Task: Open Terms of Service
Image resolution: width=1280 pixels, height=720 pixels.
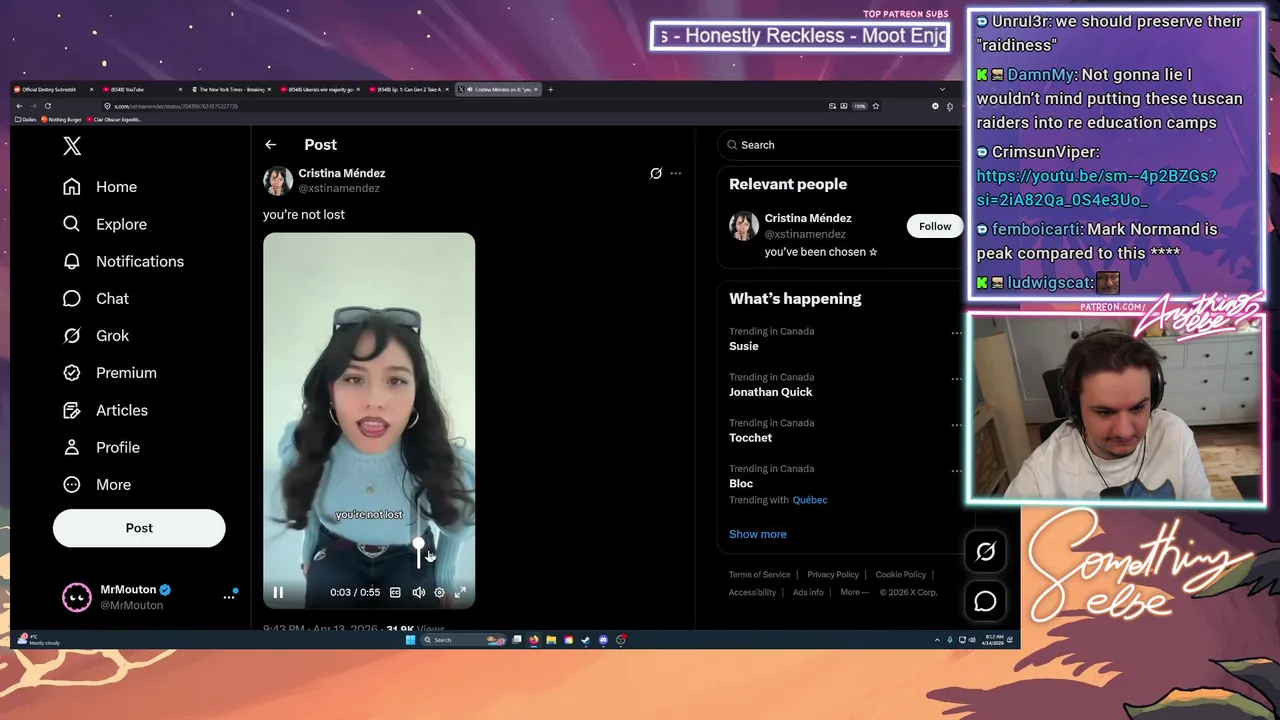Action: click(x=760, y=575)
